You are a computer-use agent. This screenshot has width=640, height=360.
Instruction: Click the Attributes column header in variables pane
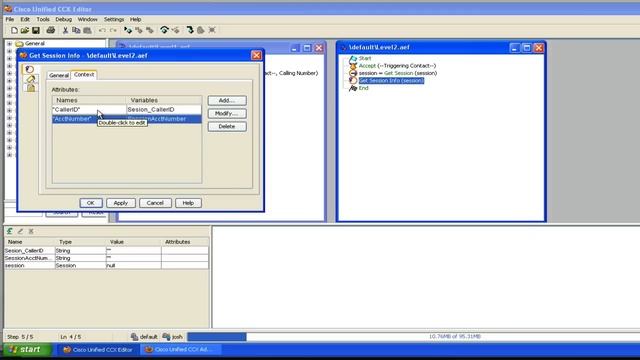tap(185, 242)
